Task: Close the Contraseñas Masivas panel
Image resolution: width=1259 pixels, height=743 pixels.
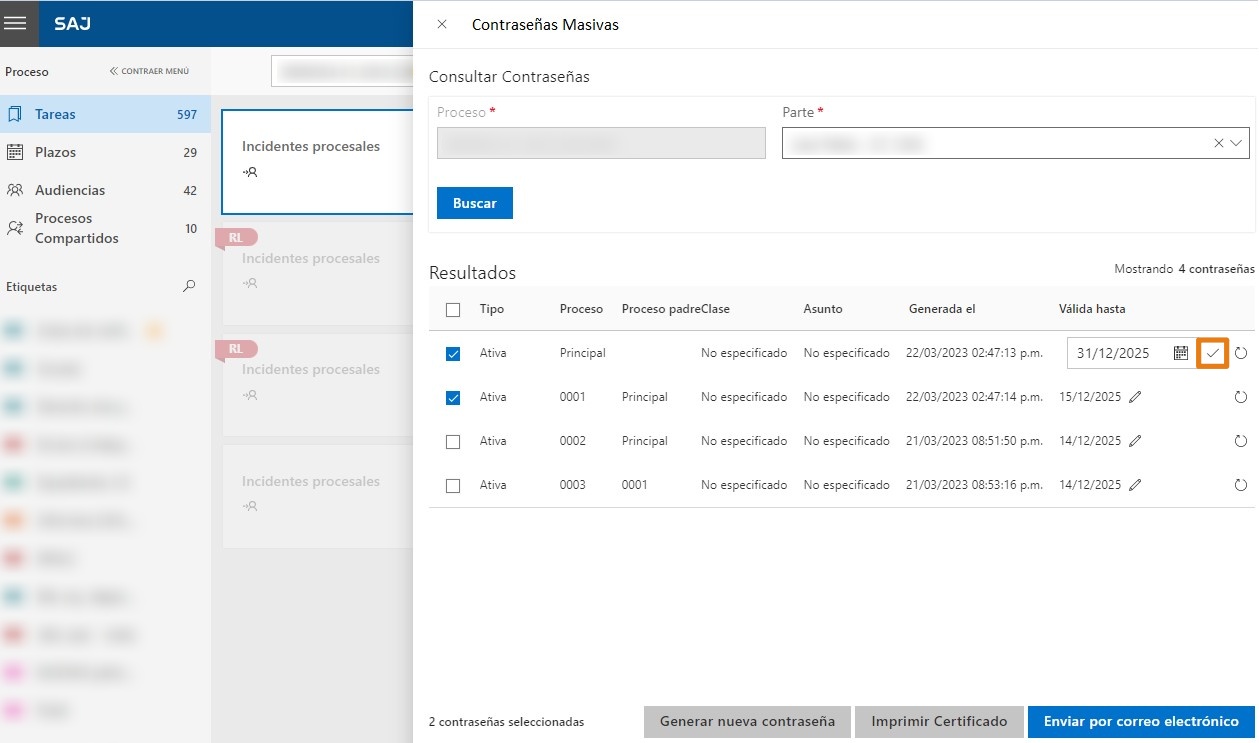Action: 442,24
